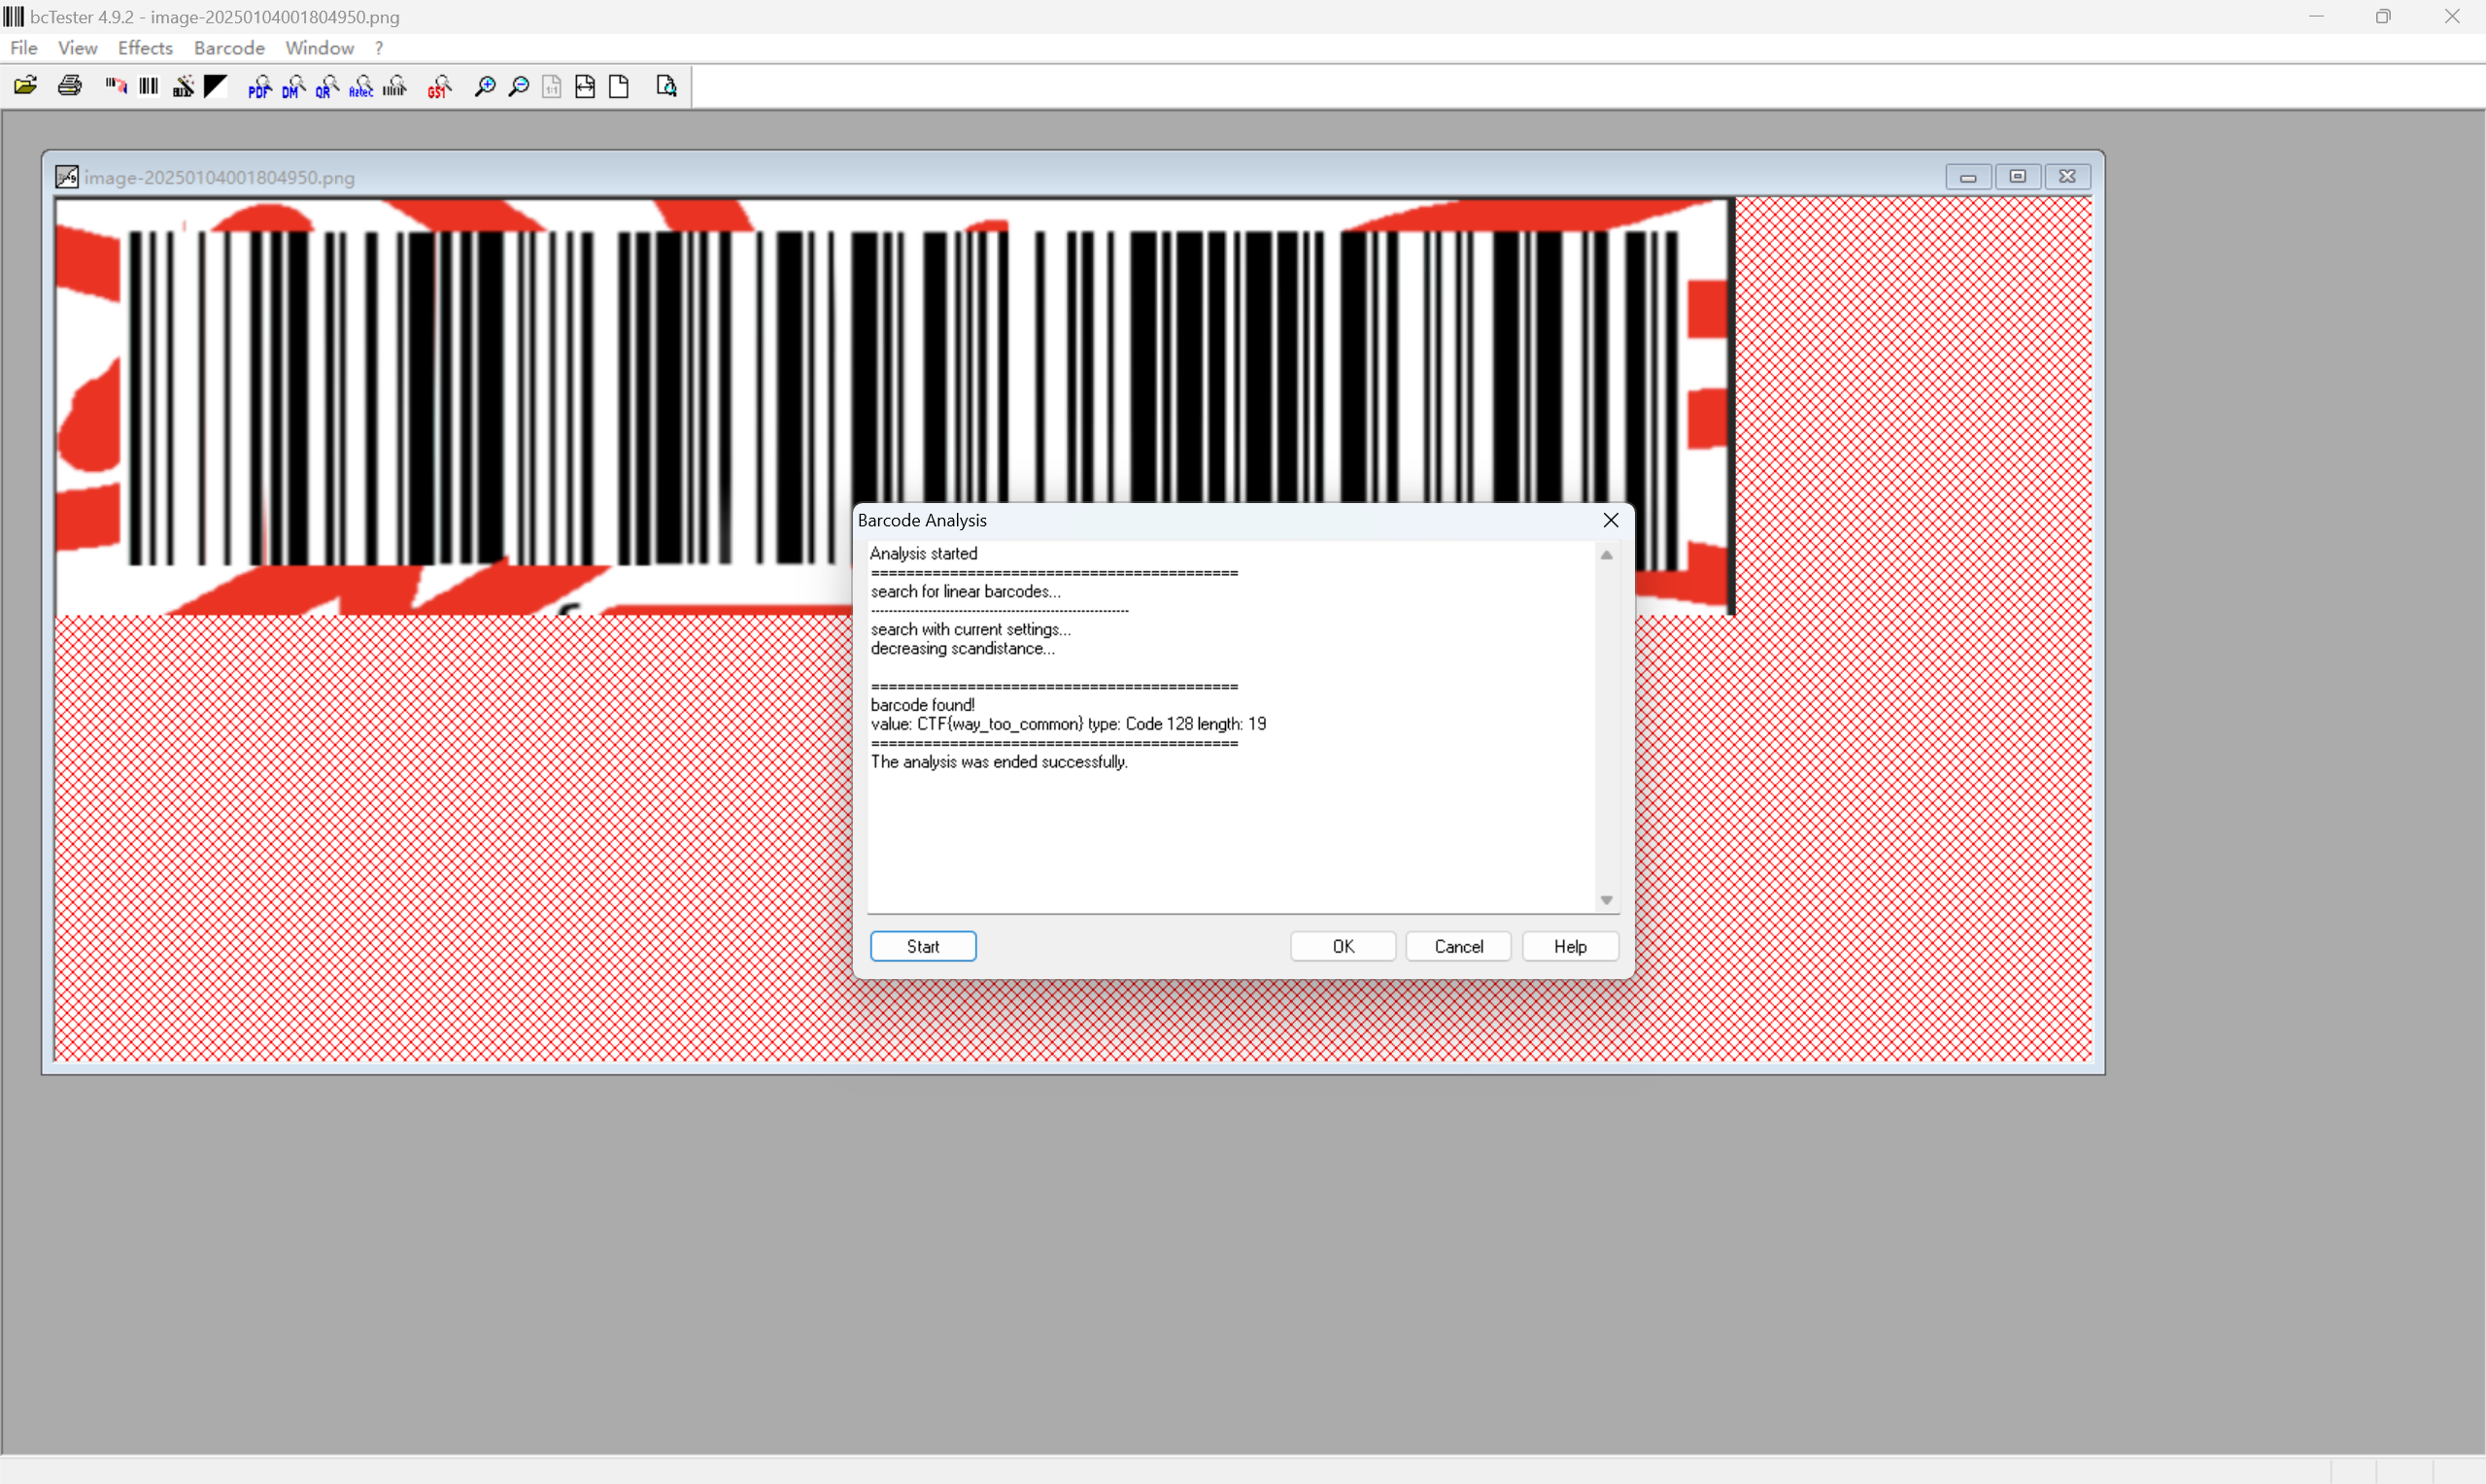Click the Print toolbar icon
Screen dimensions: 2486x1484
point(69,86)
